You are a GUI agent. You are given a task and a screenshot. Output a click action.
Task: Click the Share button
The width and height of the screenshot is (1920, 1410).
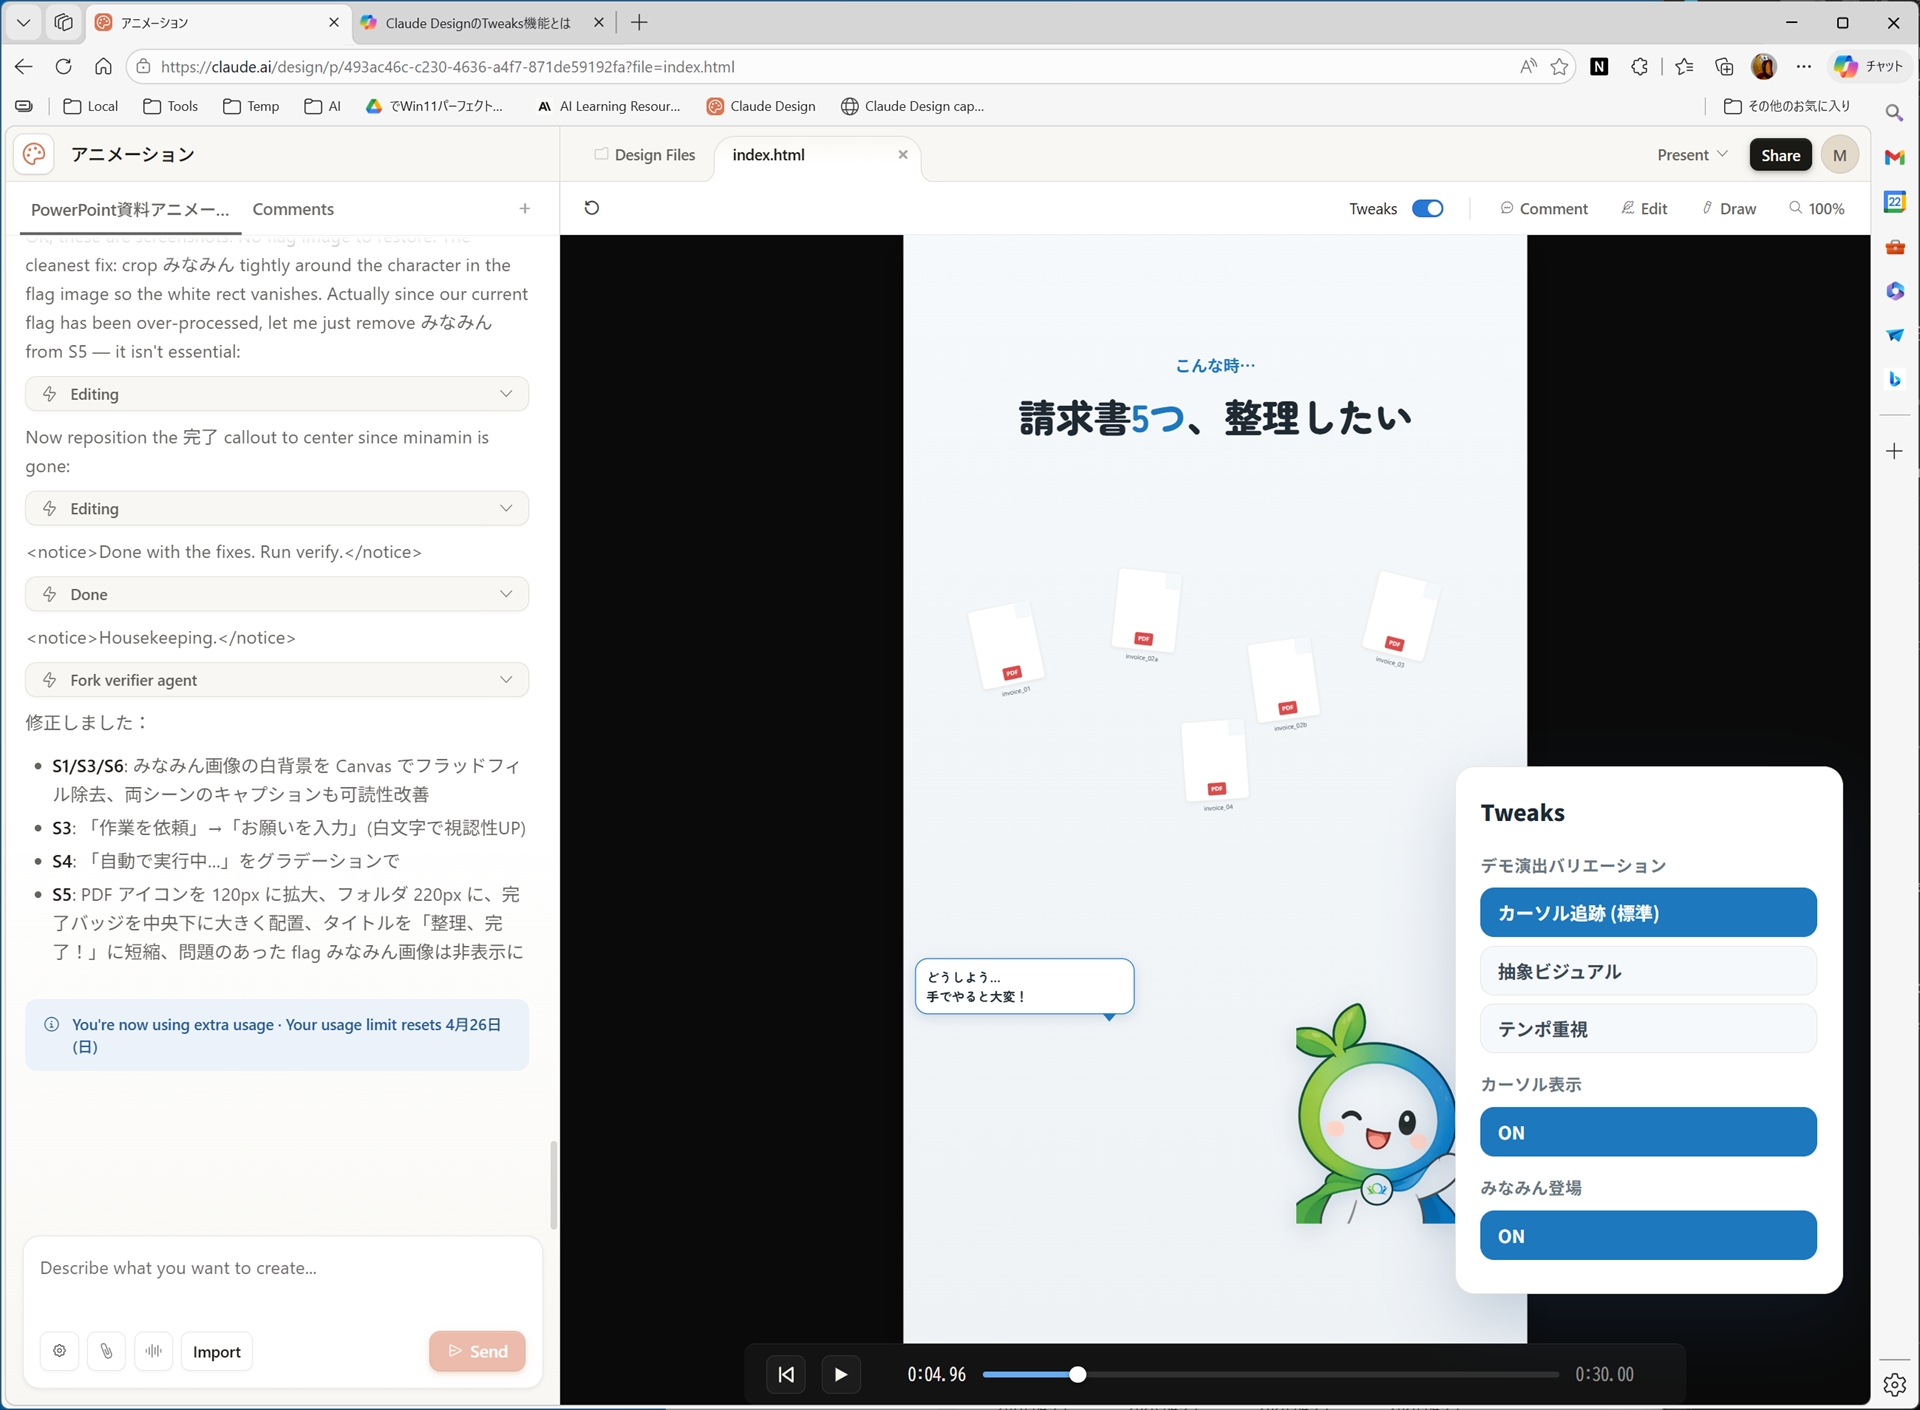click(1780, 154)
